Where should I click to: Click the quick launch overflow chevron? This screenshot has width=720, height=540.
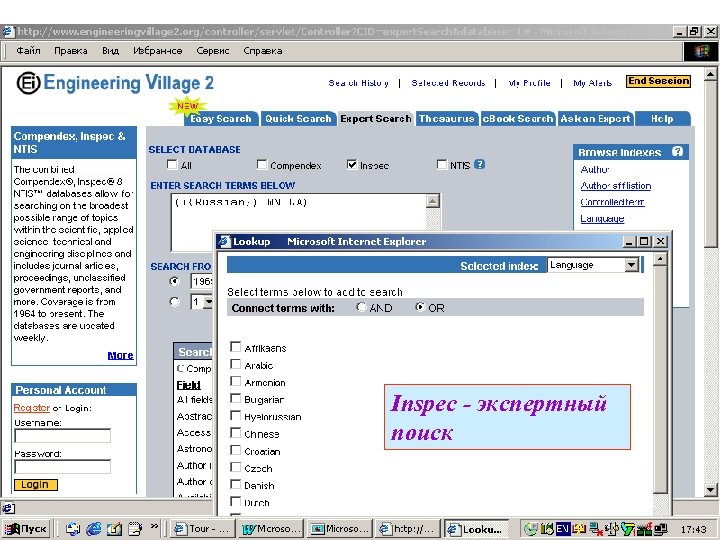click(x=154, y=526)
